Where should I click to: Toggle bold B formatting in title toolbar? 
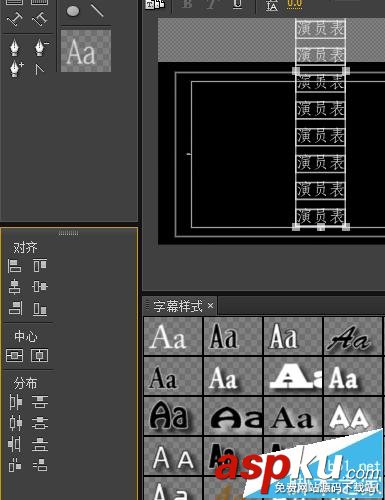coord(187,4)
